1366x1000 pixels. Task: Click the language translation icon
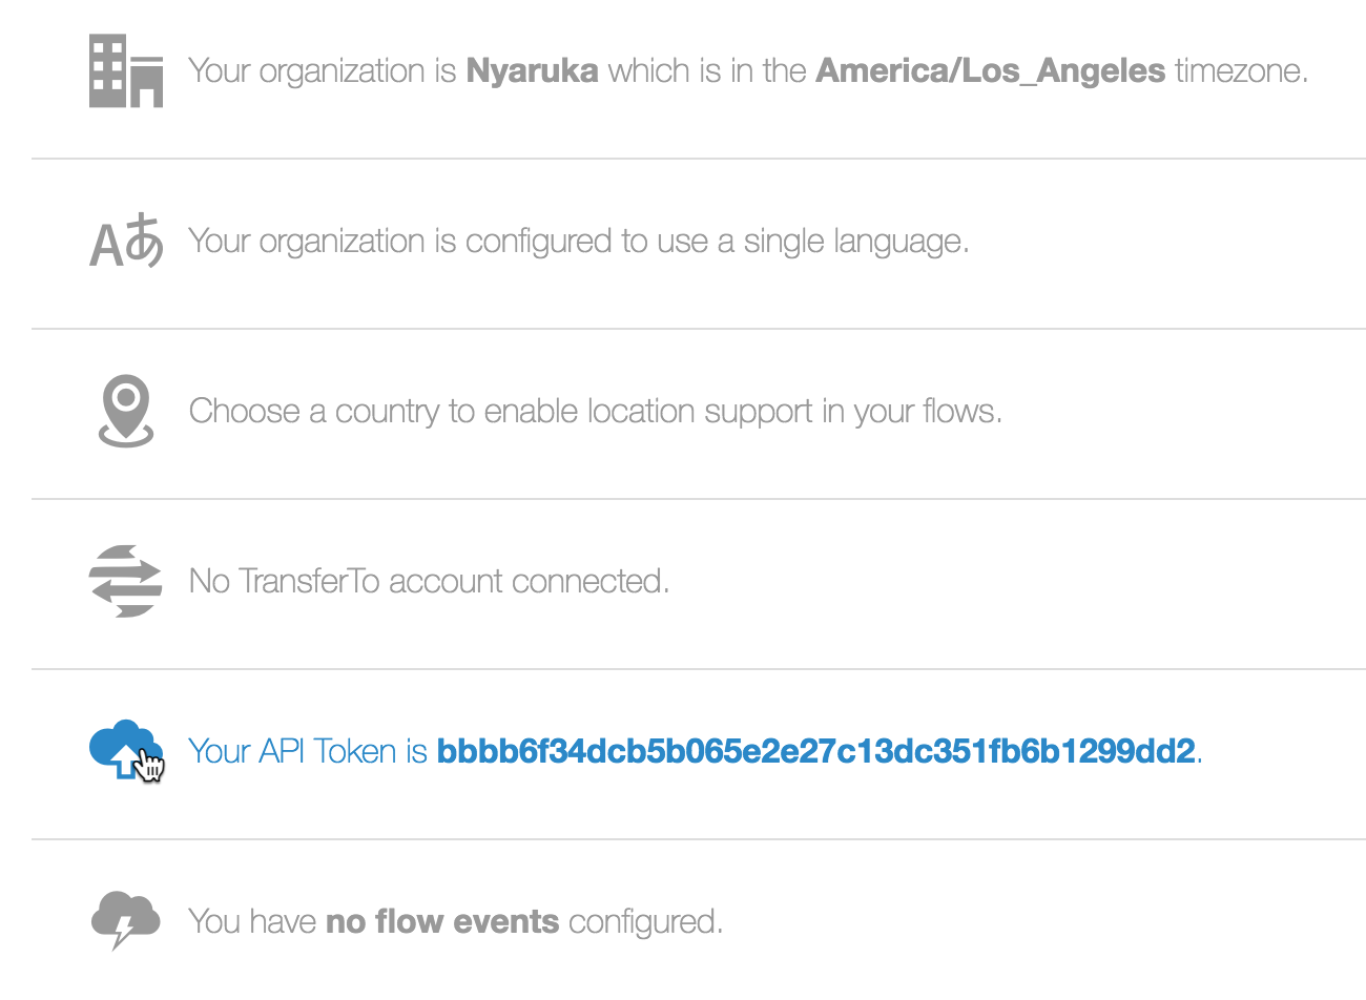tap(126, 241)
